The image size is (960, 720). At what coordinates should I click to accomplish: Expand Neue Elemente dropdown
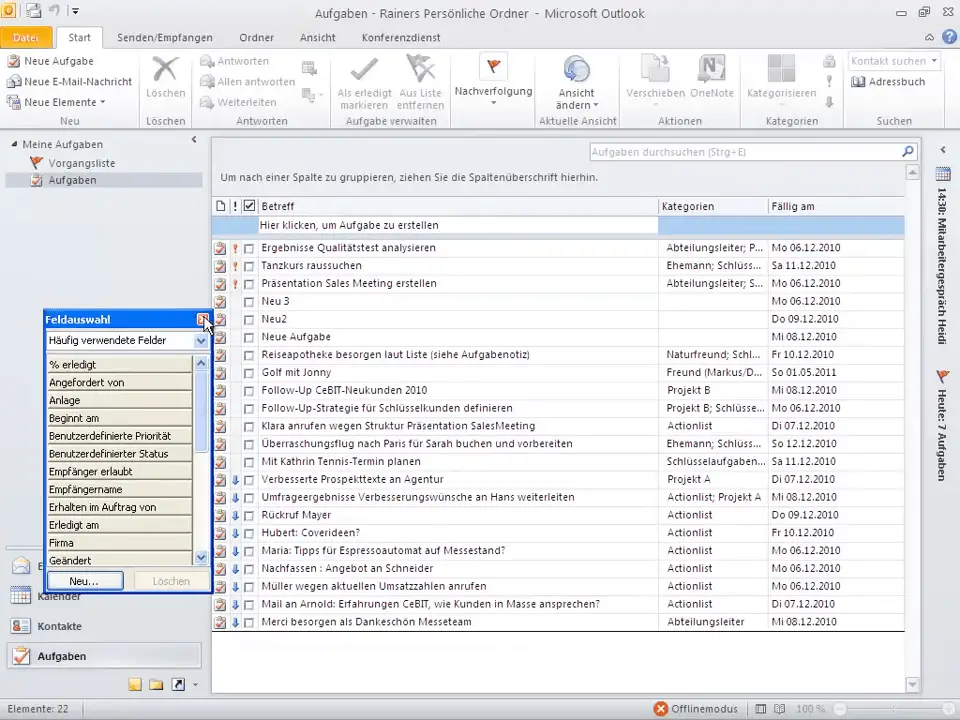click(x=102, y=102)
